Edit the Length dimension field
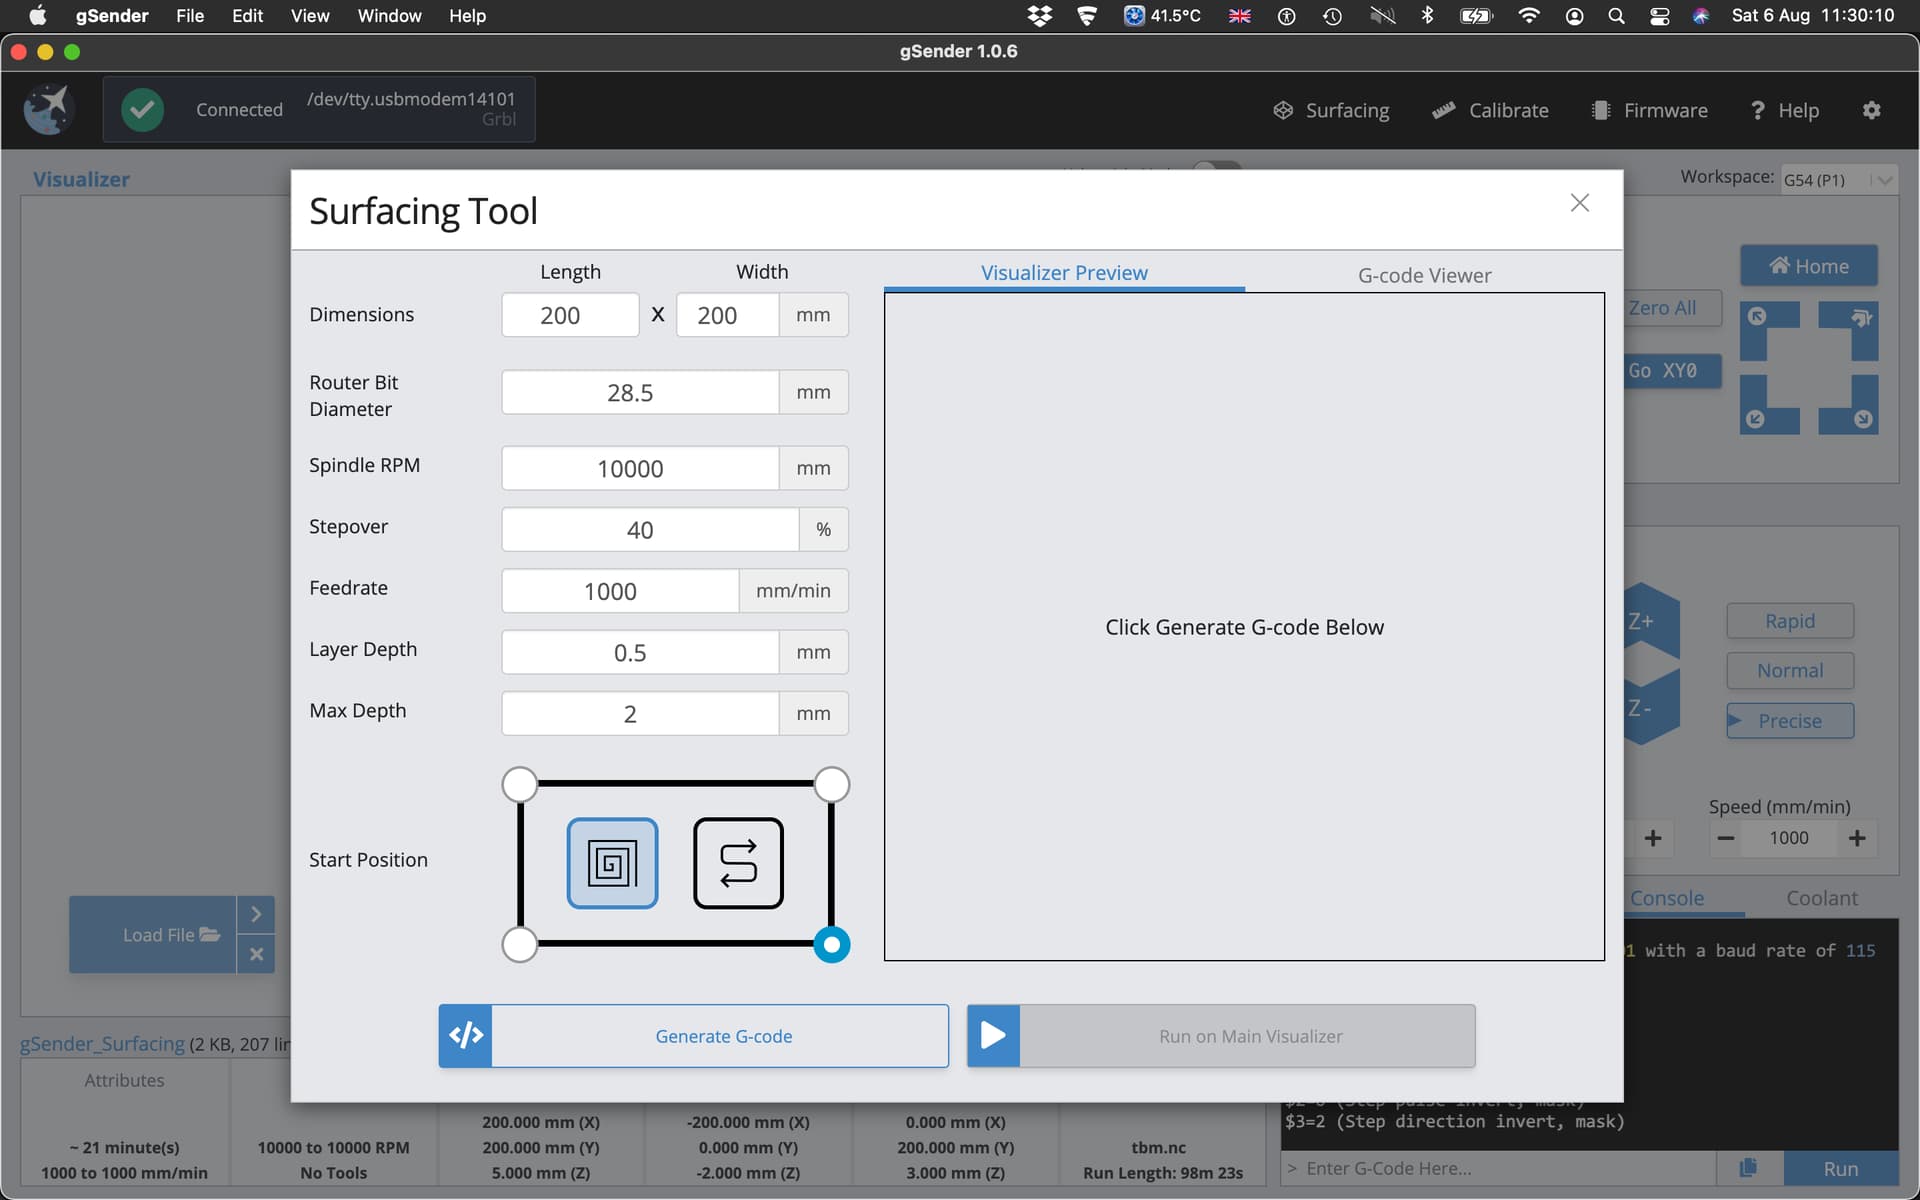This screenshot has width=1920, height=1200. (x=570, y=315)
